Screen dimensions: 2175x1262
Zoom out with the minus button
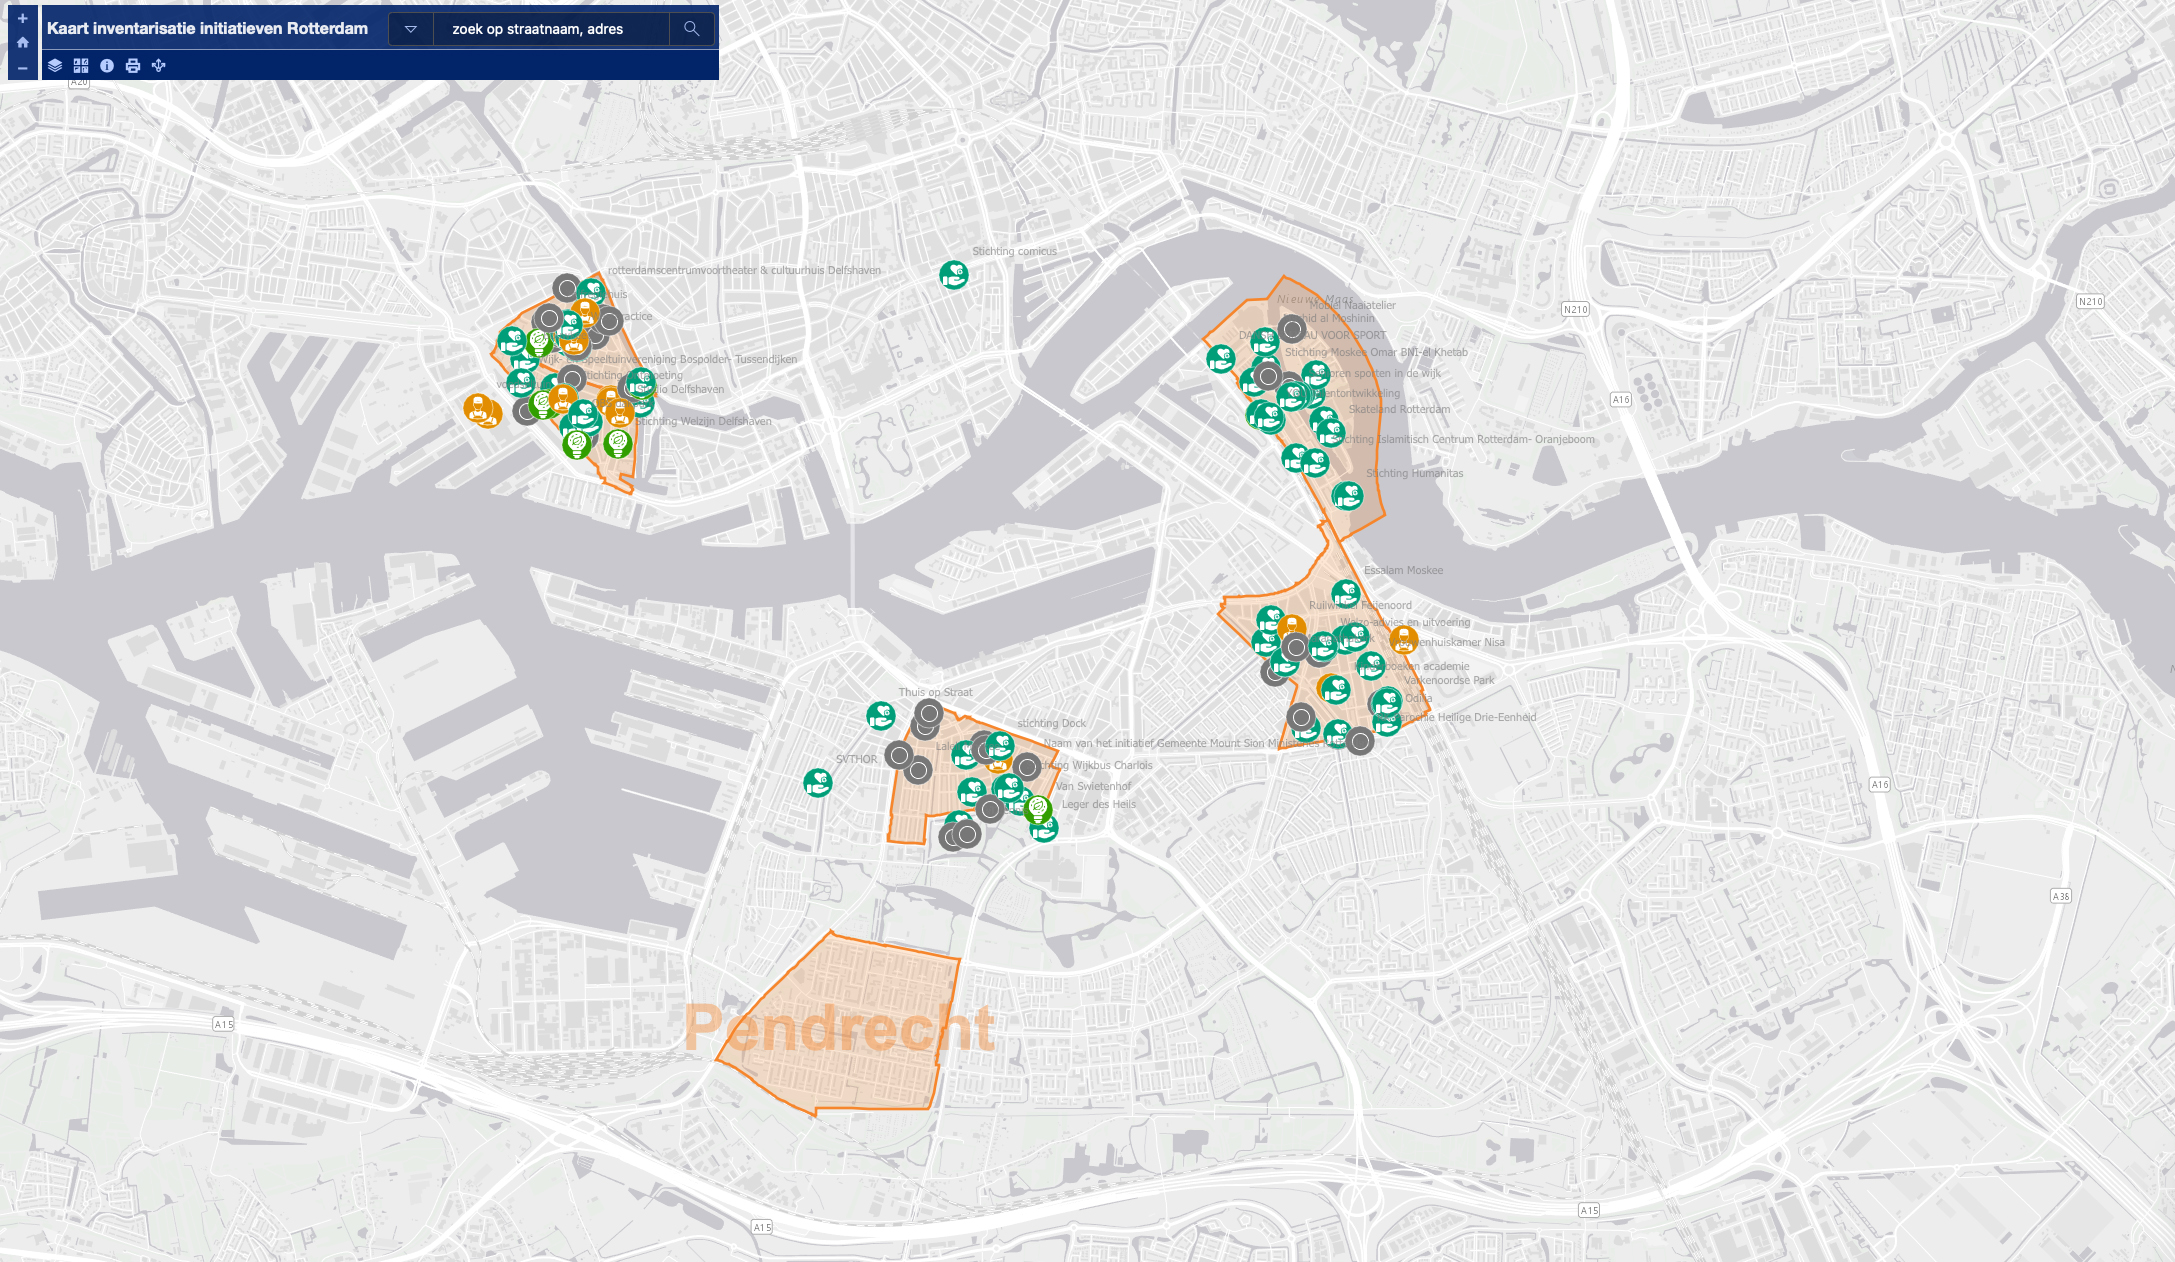click(x=22, y=67)
